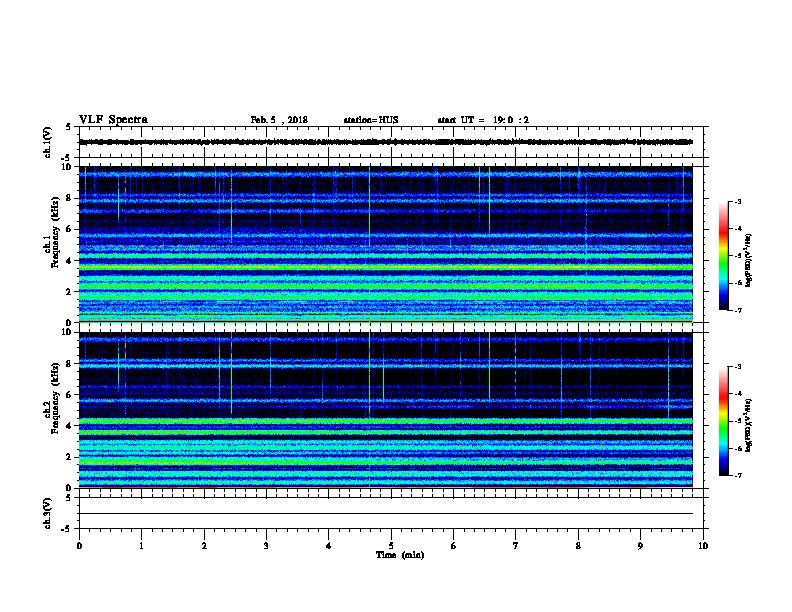Click the ch.2 spectrogram plot
This screenshot has width=792, height=612.
click(386, 410)
